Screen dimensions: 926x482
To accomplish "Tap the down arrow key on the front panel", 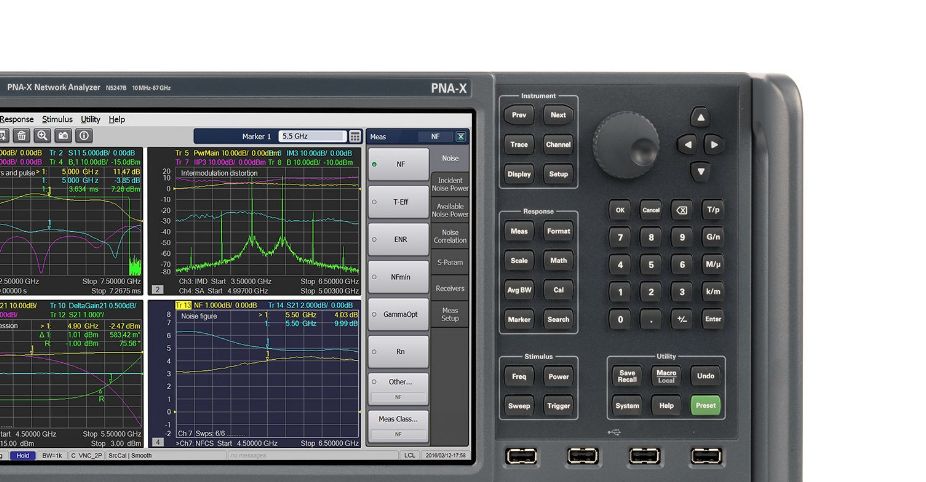I will pyautogui.click(x=700, y=172).
